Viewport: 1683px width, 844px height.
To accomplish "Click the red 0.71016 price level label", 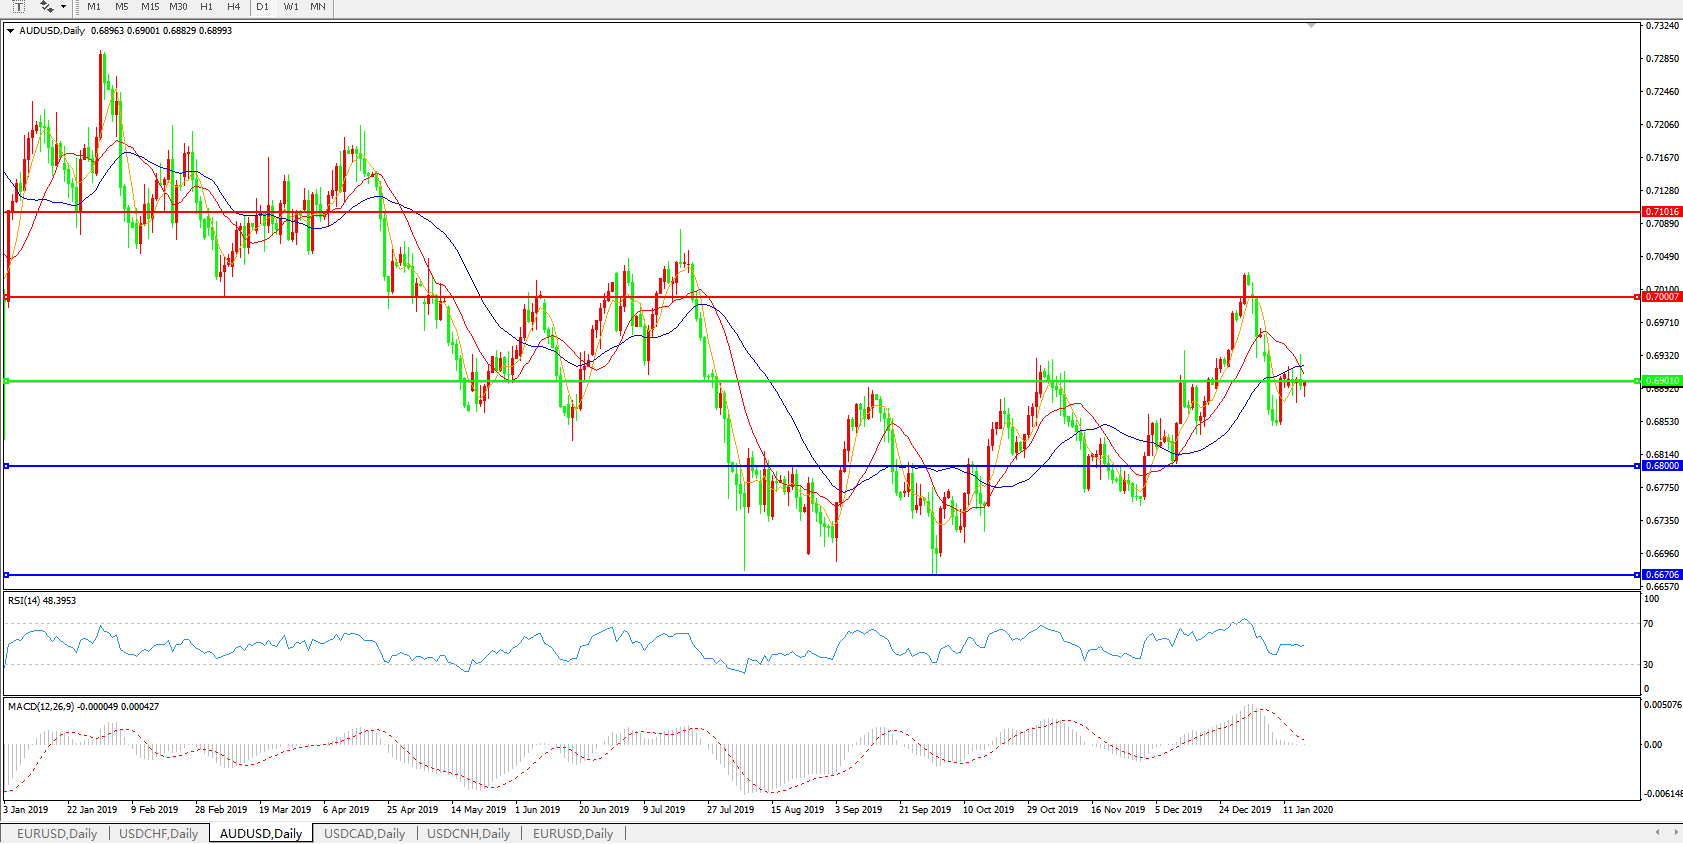I will coord(1662,212).
